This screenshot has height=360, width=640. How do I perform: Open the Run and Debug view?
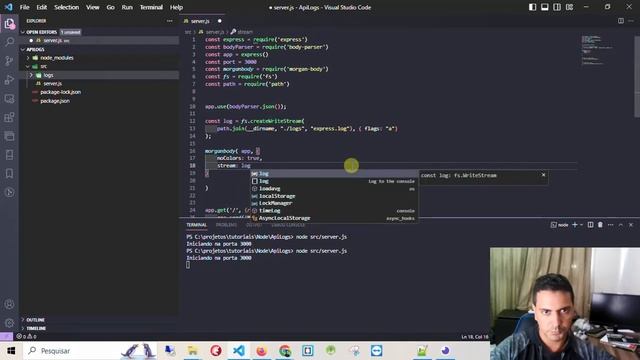point(9,80)
